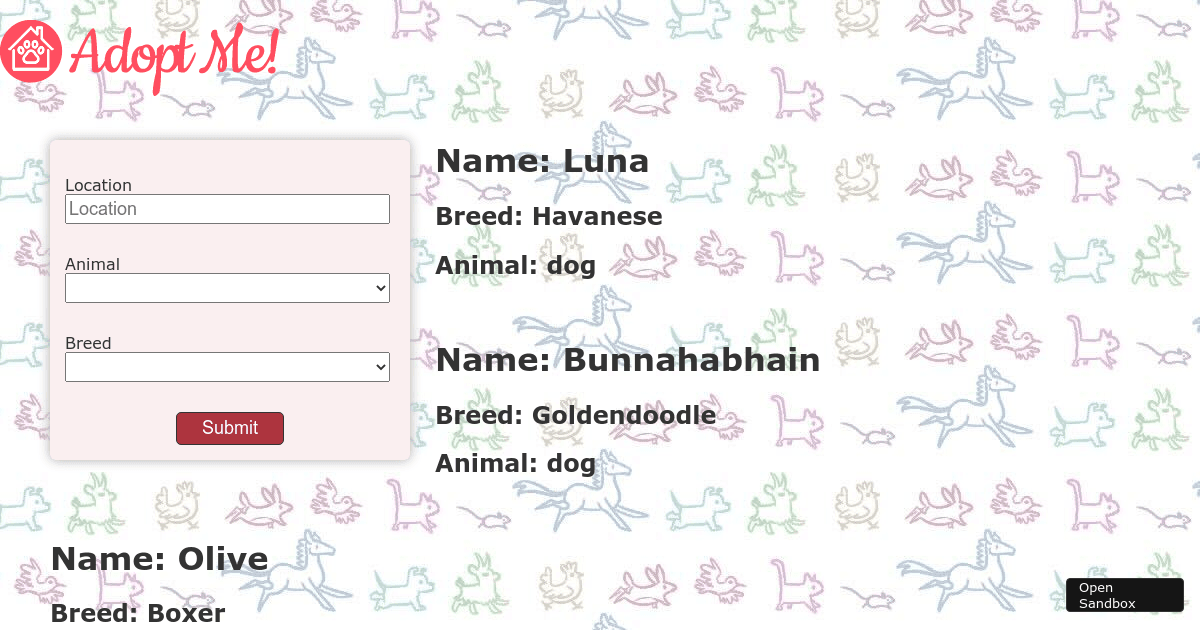Click the Animal label above its dropdown
Image resolution: width=1200 pixels, height=630 pixels.
tap(92, 264)
